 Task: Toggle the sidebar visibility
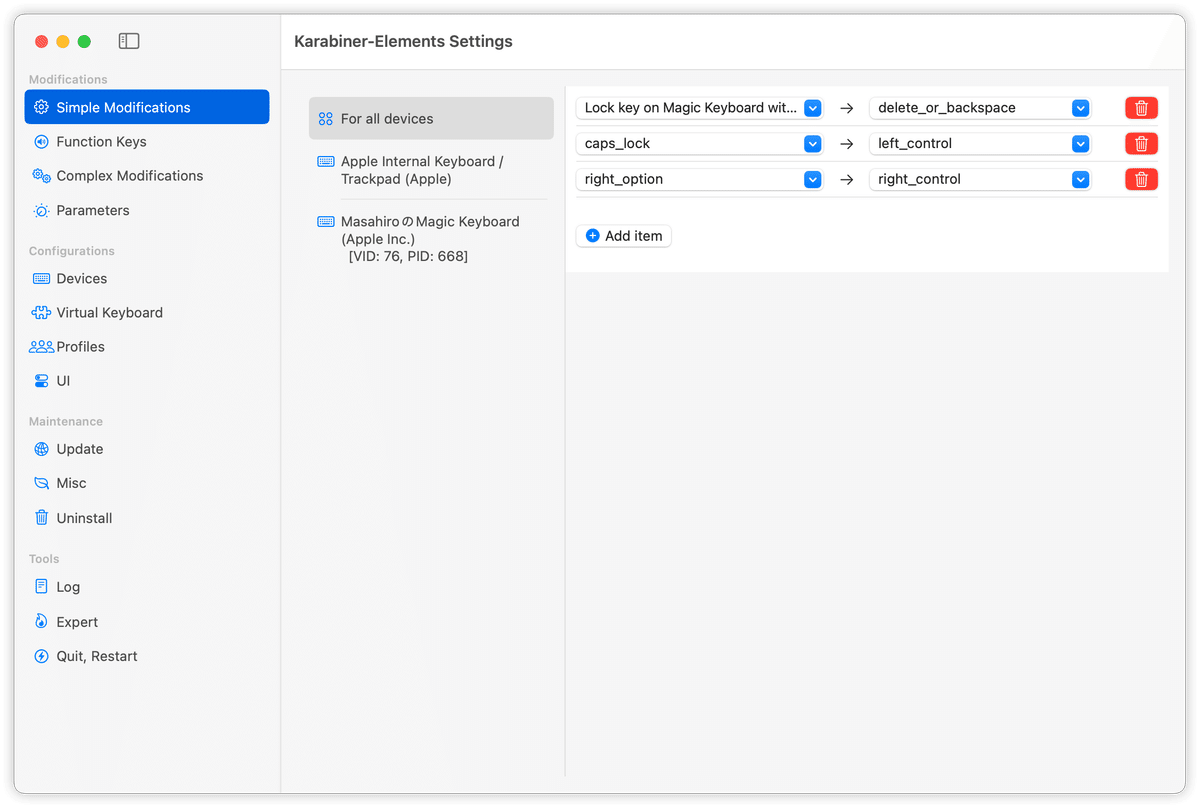(129, 41)
